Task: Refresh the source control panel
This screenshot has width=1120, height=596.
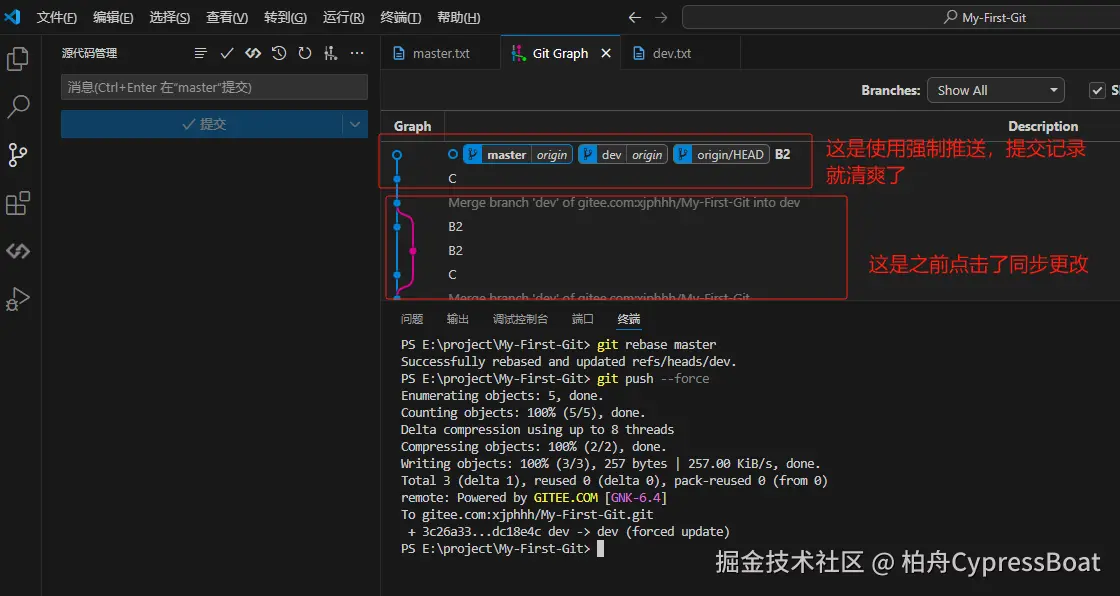Action: point(305,53)
